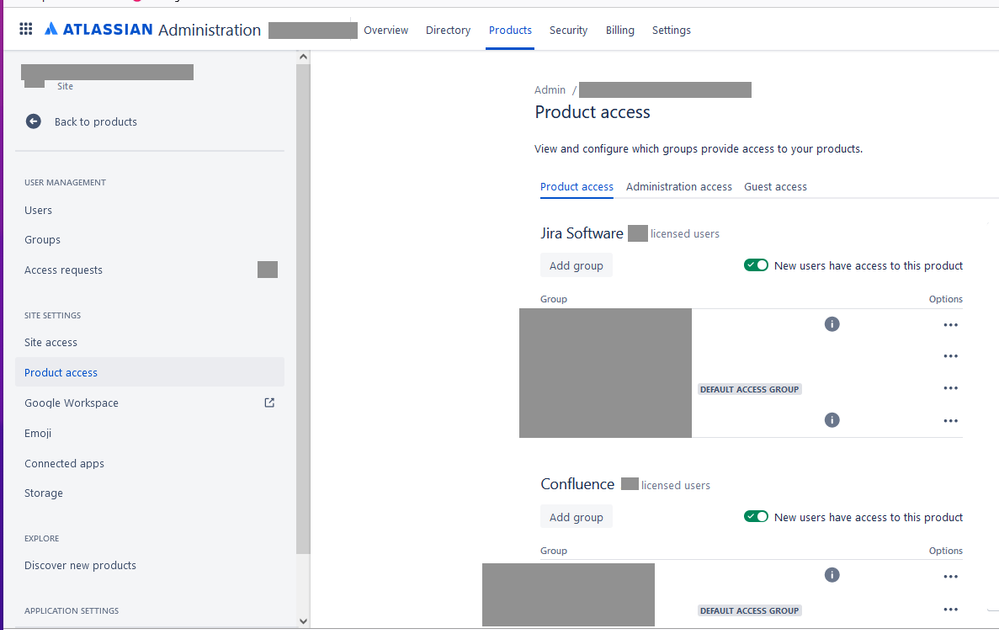Open Google Workspace sidebar item
This screenshot has width=999, height=630.
coord(71,403)
